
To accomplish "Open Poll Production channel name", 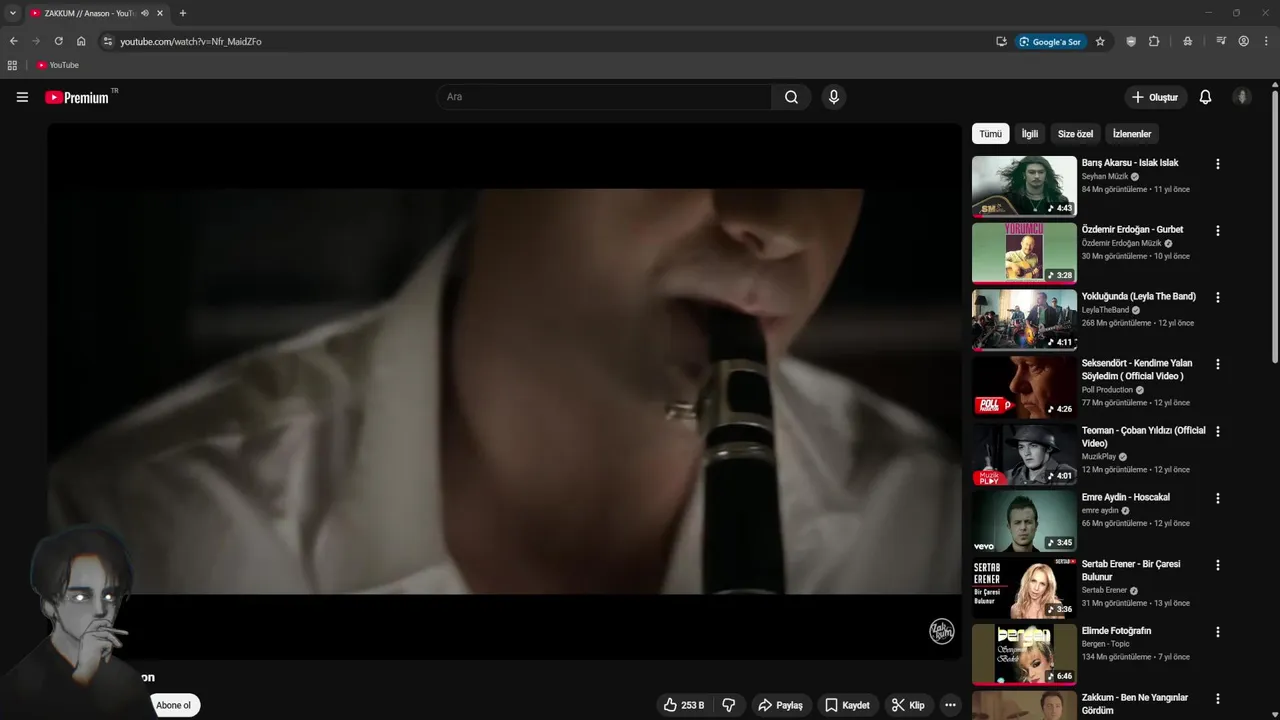I will point(1107,390).
